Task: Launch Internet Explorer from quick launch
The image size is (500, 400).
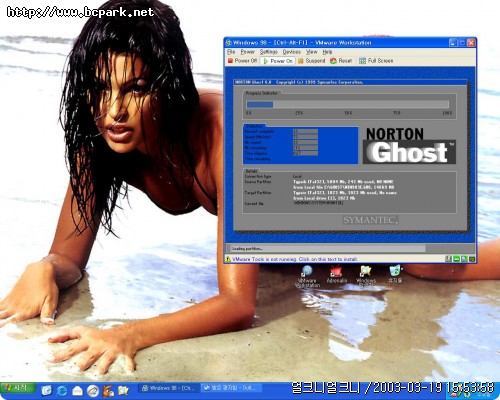Action: 62,390
